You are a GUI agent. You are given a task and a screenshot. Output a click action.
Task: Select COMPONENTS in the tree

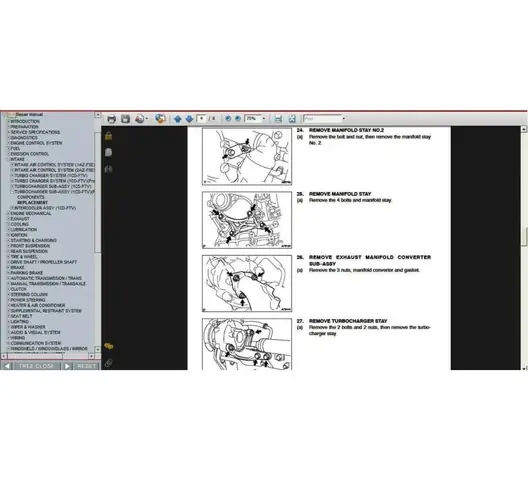coord(31,197)
